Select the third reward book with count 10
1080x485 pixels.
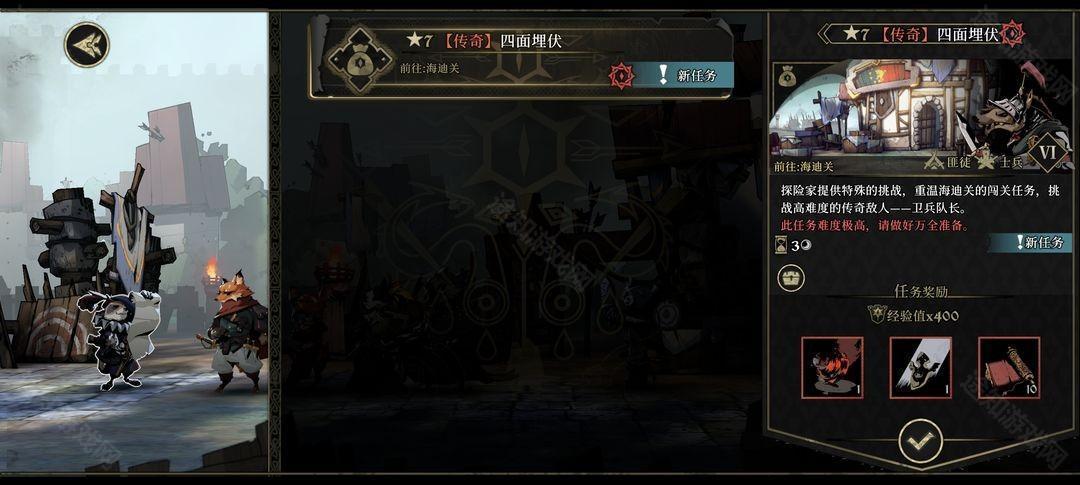(x=1009, y=367)
